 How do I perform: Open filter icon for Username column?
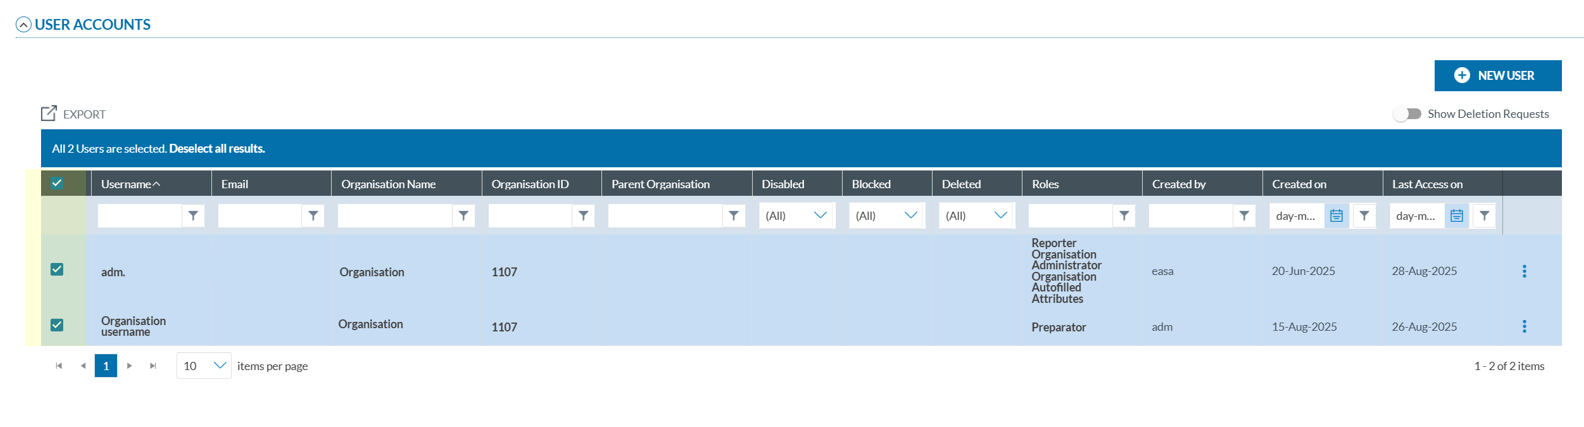tap(193, 216)
